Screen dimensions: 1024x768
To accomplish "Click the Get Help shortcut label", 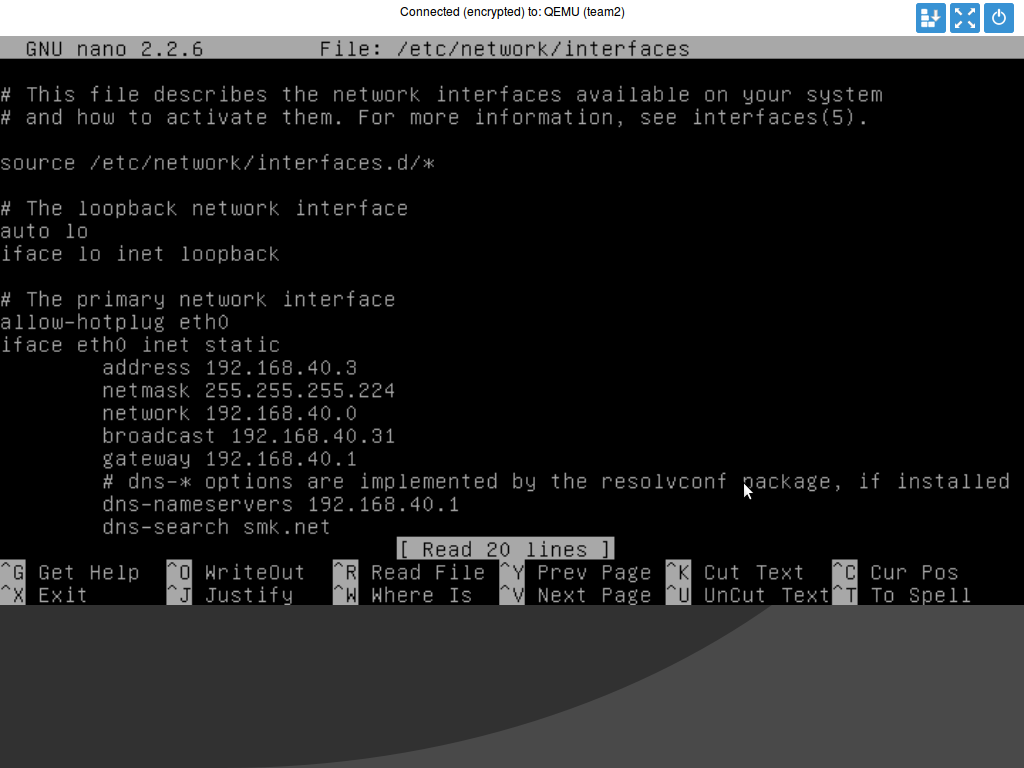I will [88, 572].
